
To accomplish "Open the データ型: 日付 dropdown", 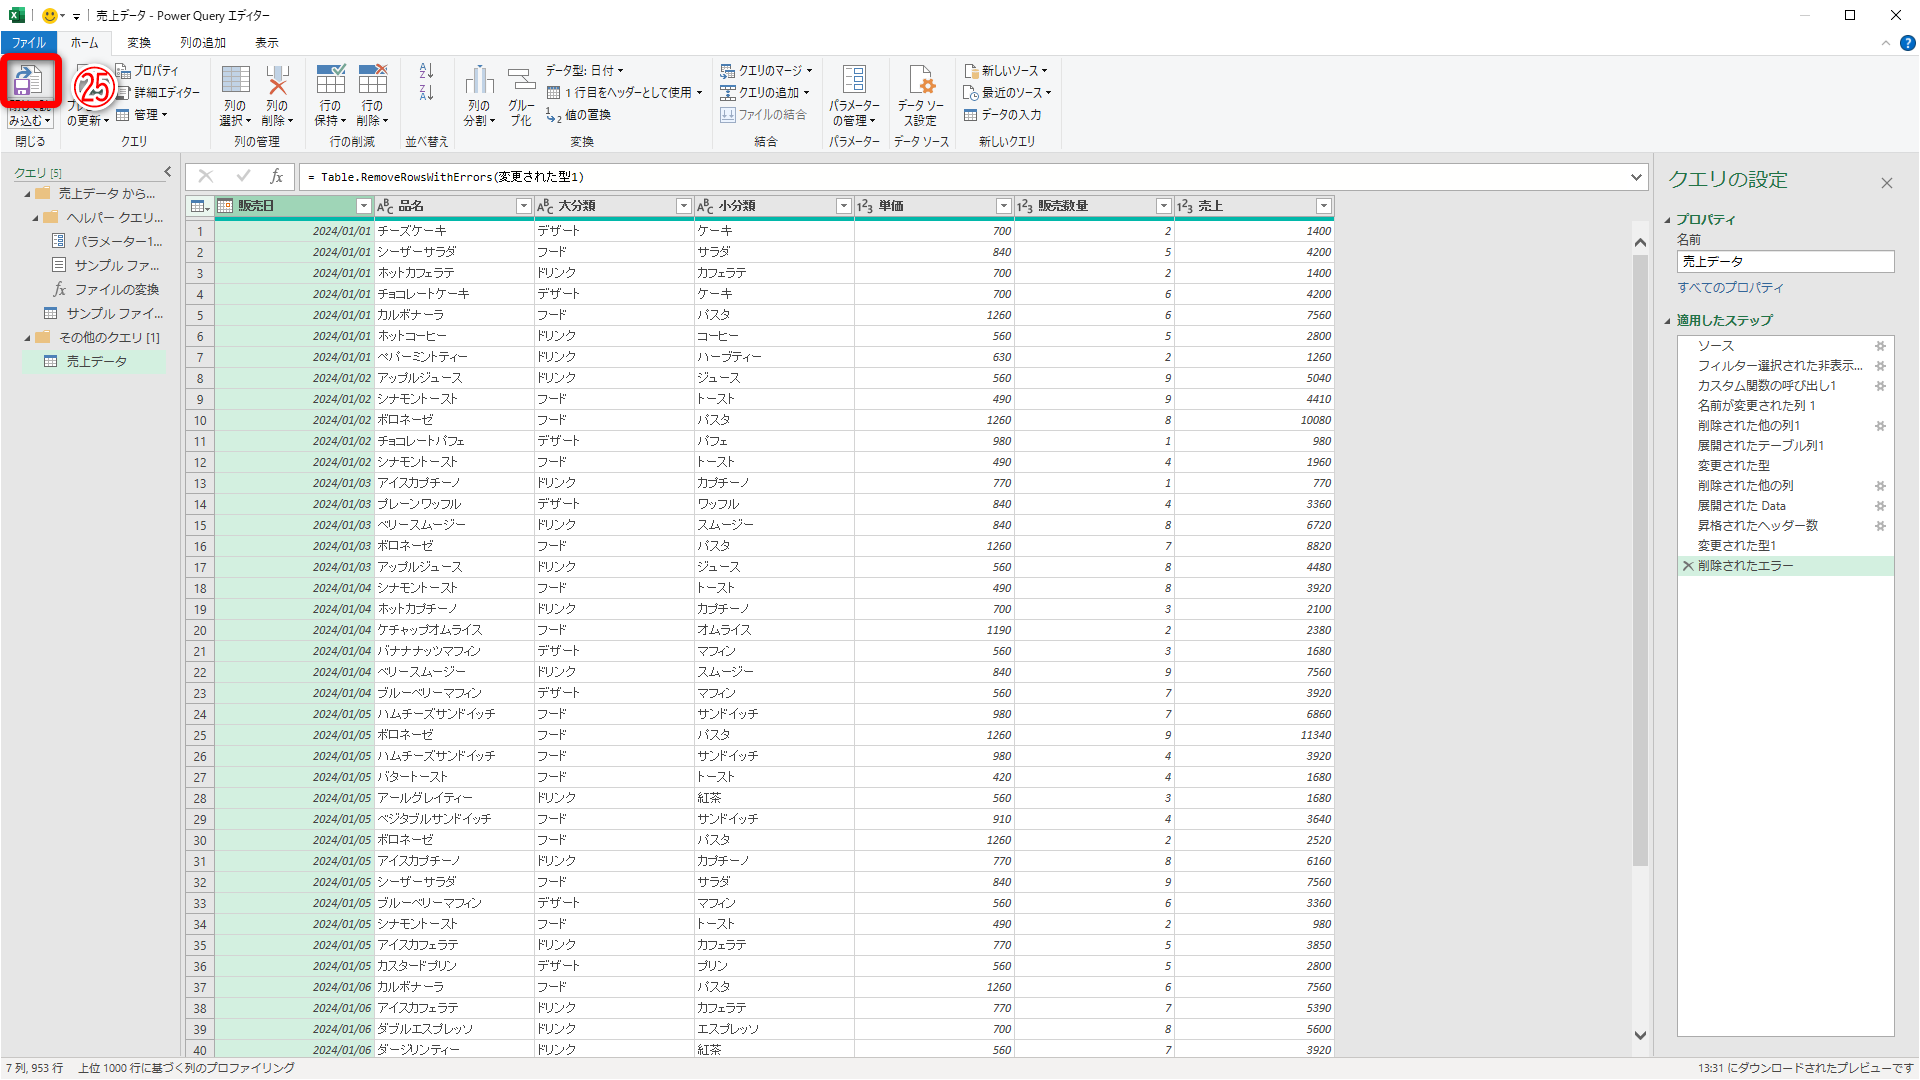I will (585, 71).
